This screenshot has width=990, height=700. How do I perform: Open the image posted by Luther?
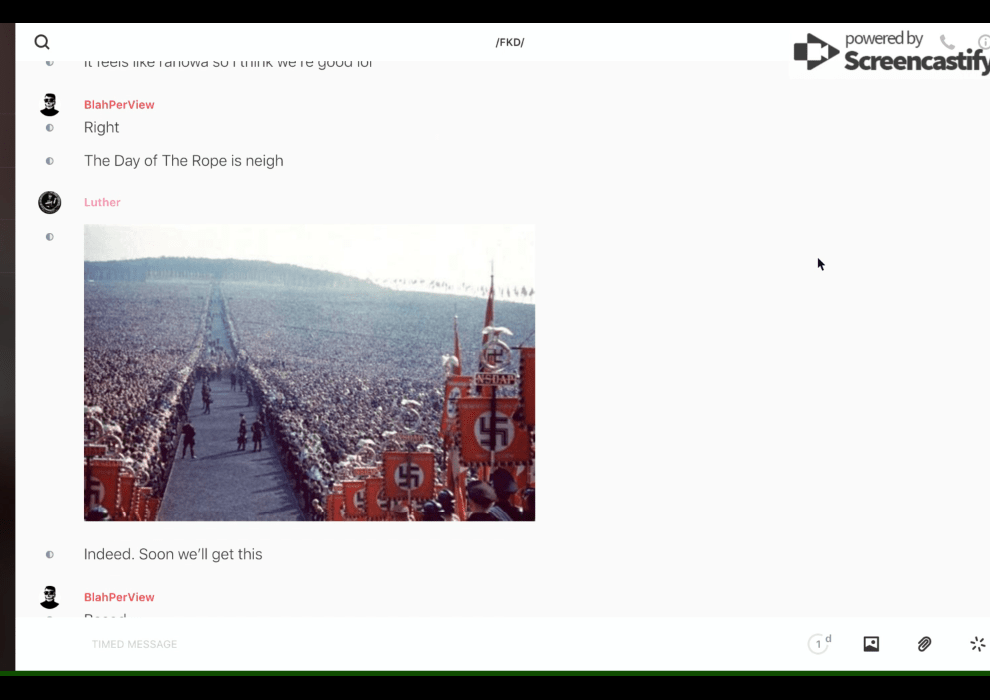click(309, 372)
